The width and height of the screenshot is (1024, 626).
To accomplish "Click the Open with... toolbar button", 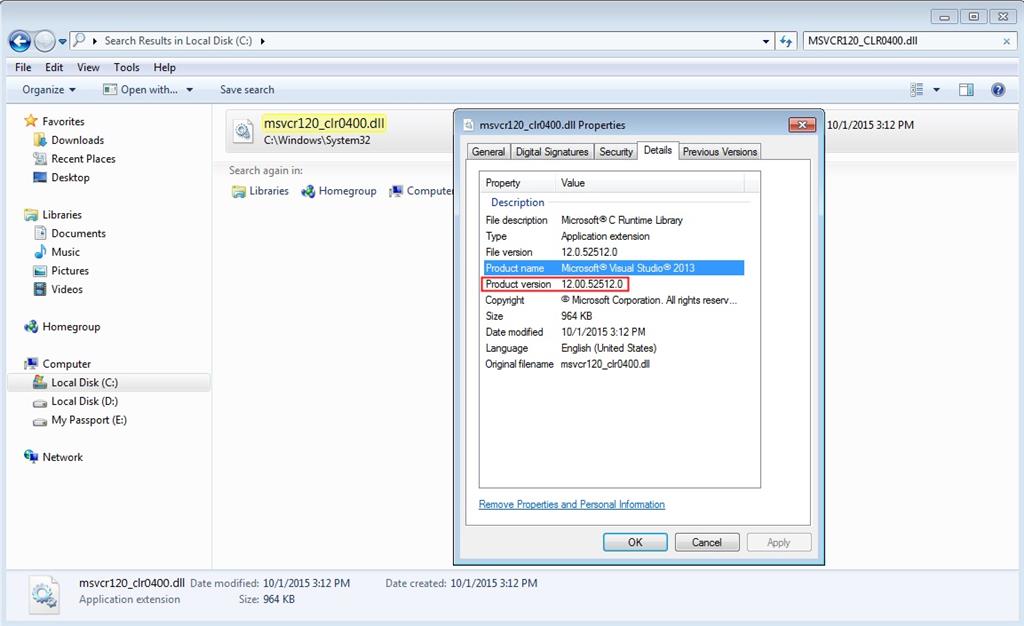I will pos(140,89).
